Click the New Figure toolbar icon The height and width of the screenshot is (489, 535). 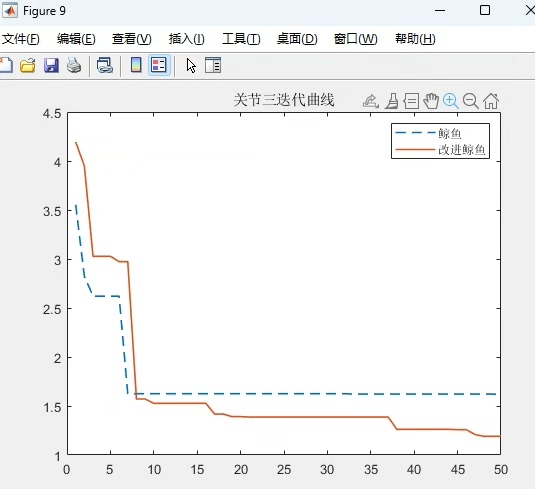[5, 65]
